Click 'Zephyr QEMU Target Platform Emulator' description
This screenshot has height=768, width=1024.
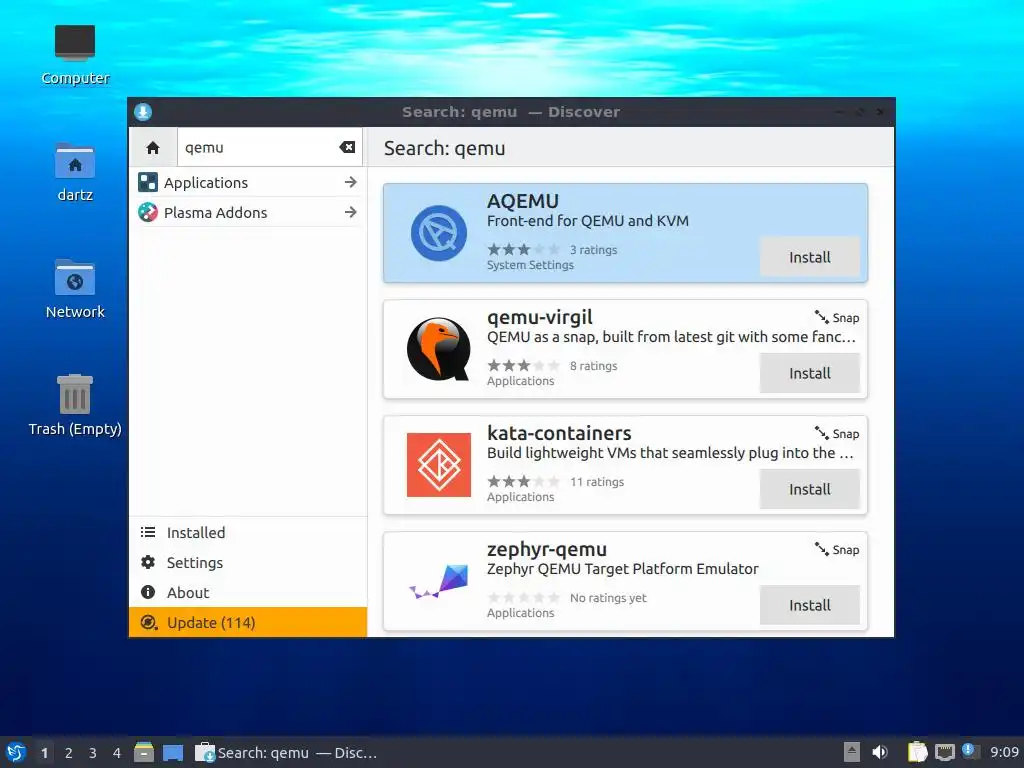(x=623, y=569)
